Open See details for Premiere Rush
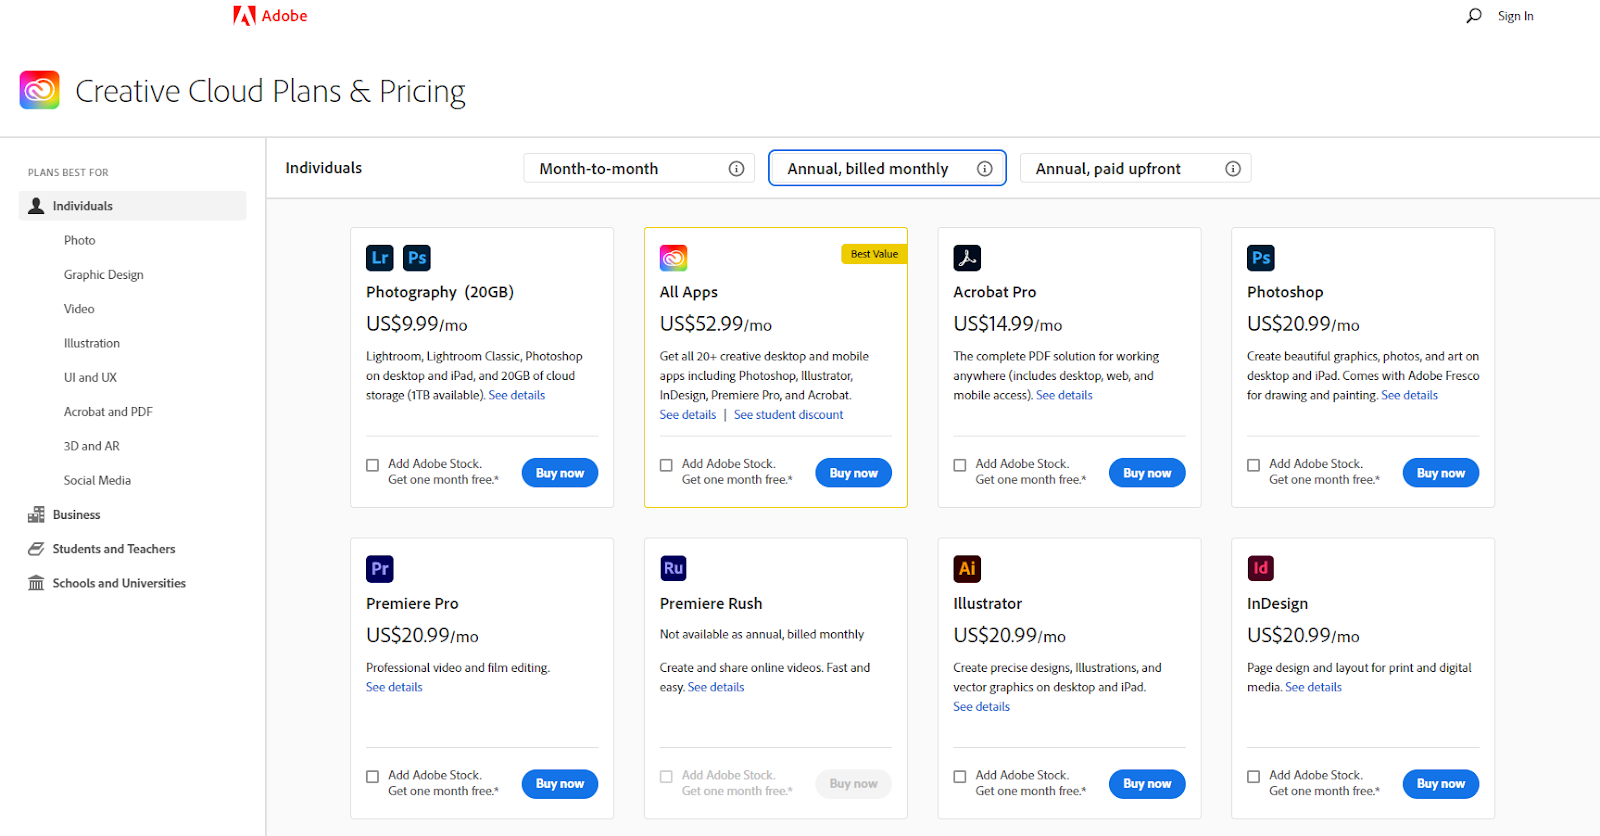Viewport: 1600px width, 836px height. pyautogui.click(x=716, y=687)
